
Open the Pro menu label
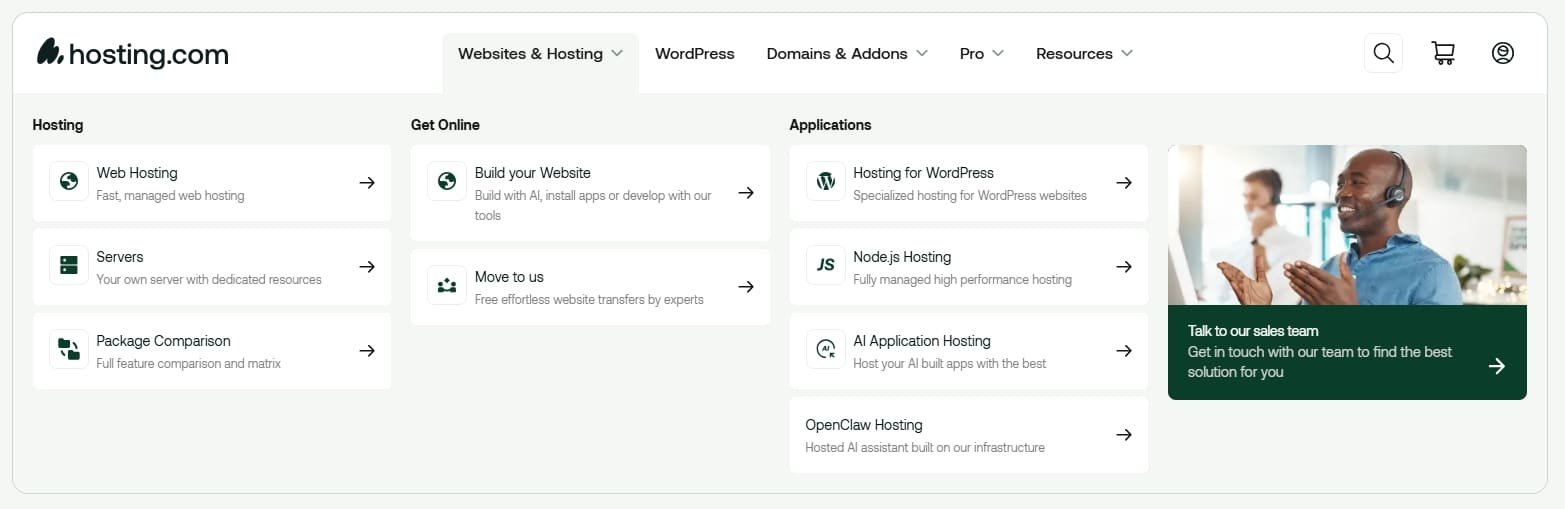coord(972,54)
